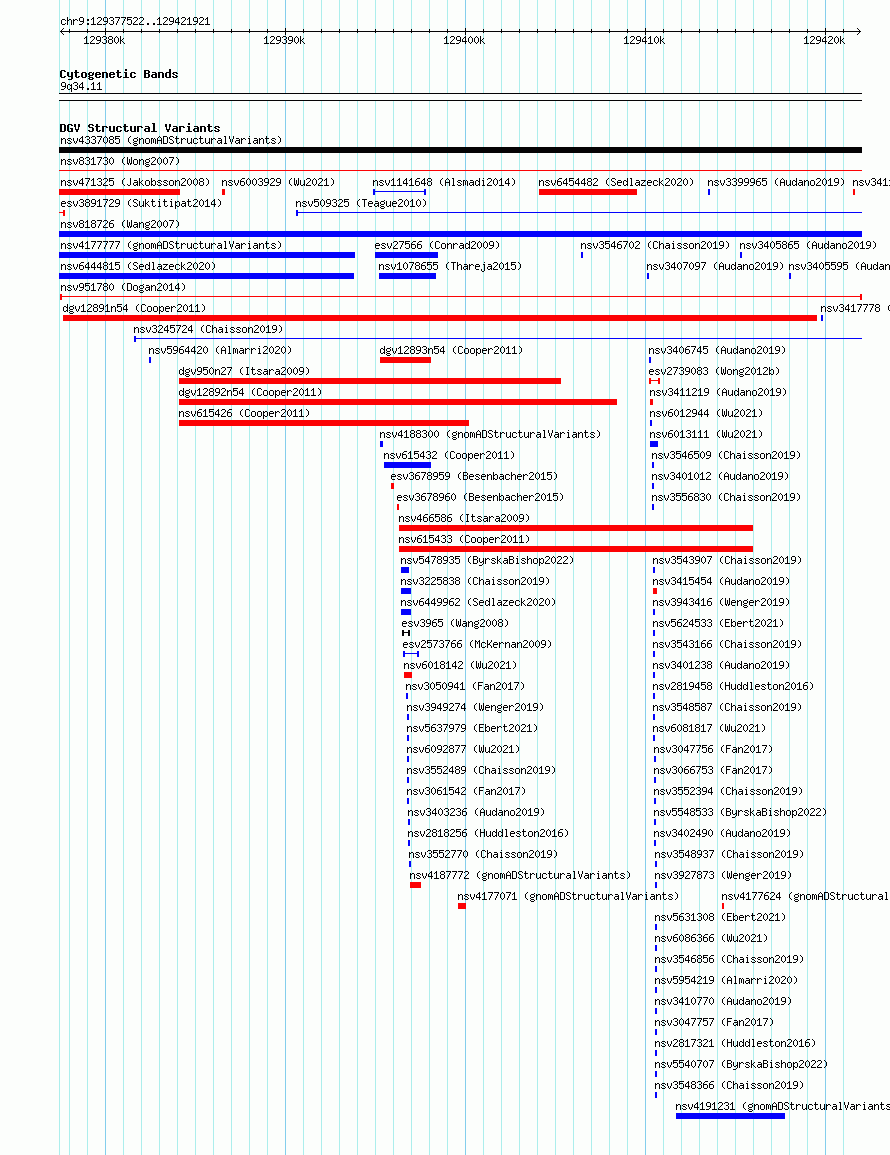Click the blue nsv615432 variant bar
This screenshot has width=890, height=1155.
tap(407, 466)
